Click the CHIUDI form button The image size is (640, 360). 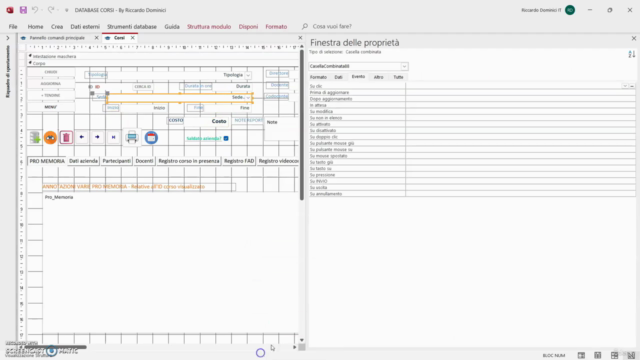click(51, 72)
